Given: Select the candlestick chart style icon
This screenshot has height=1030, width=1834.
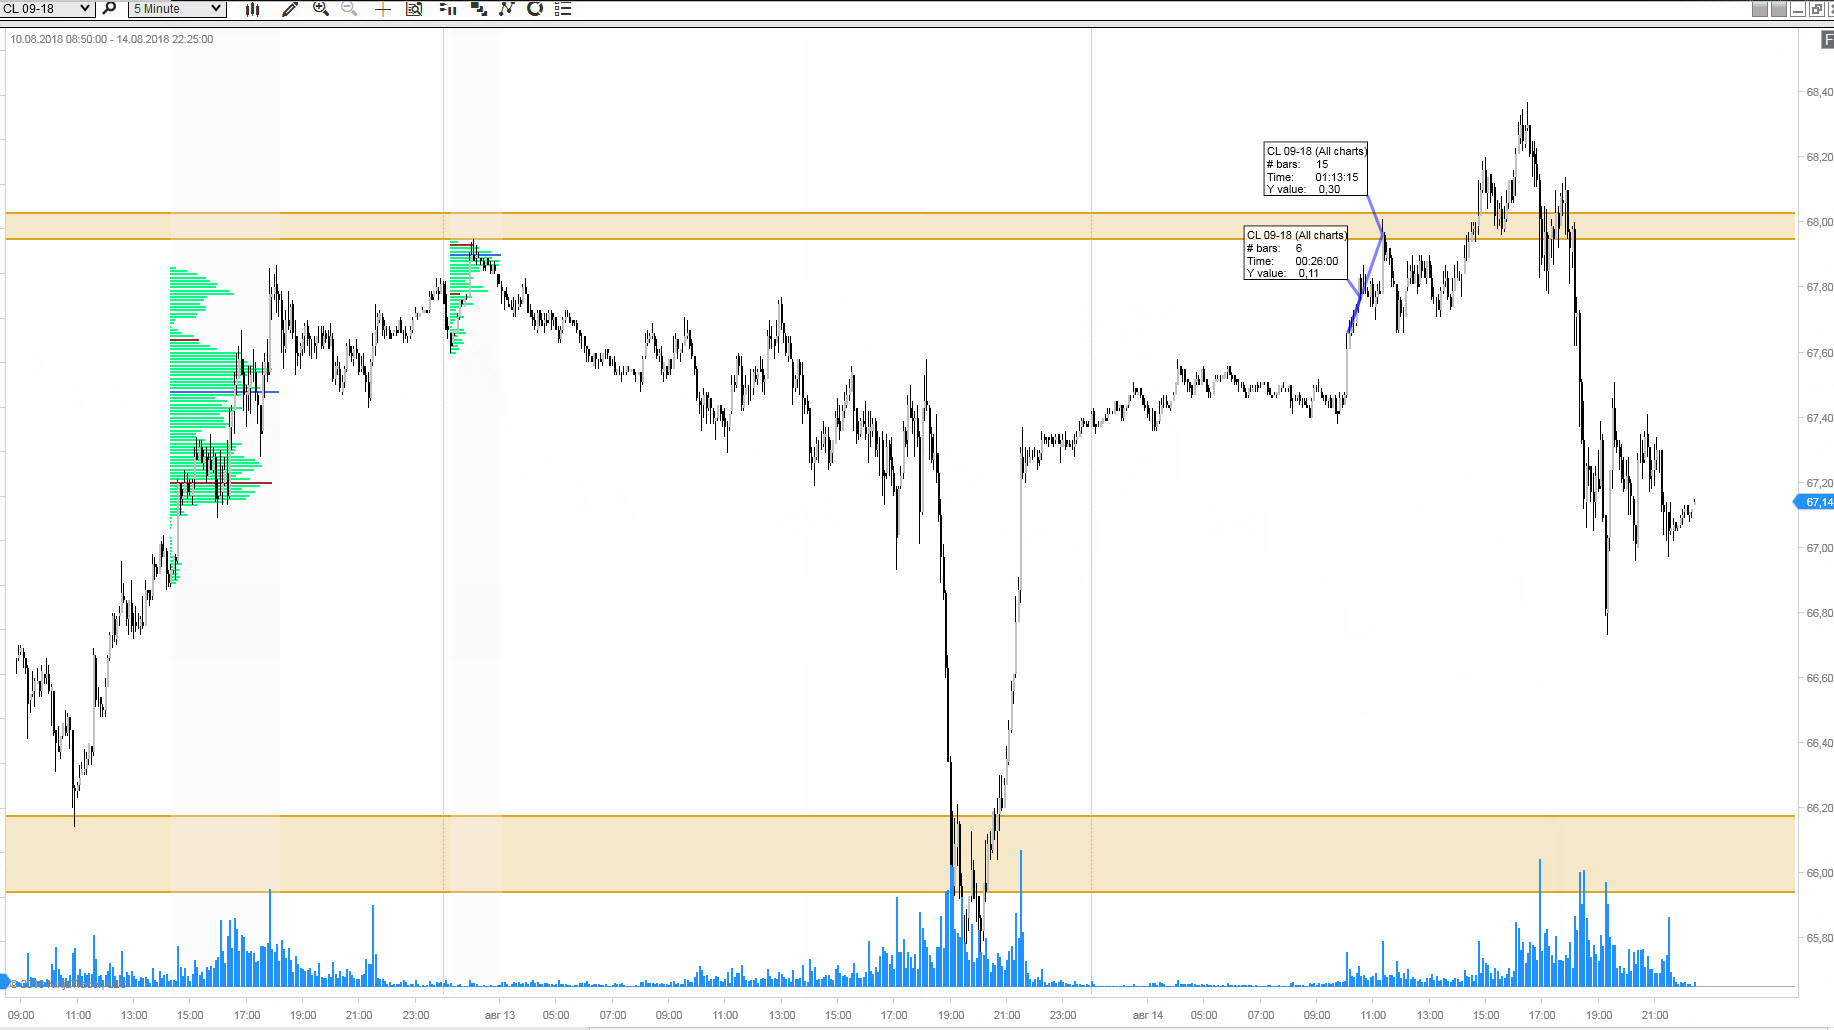Looking at the screenshot, I should coord(253,9).
